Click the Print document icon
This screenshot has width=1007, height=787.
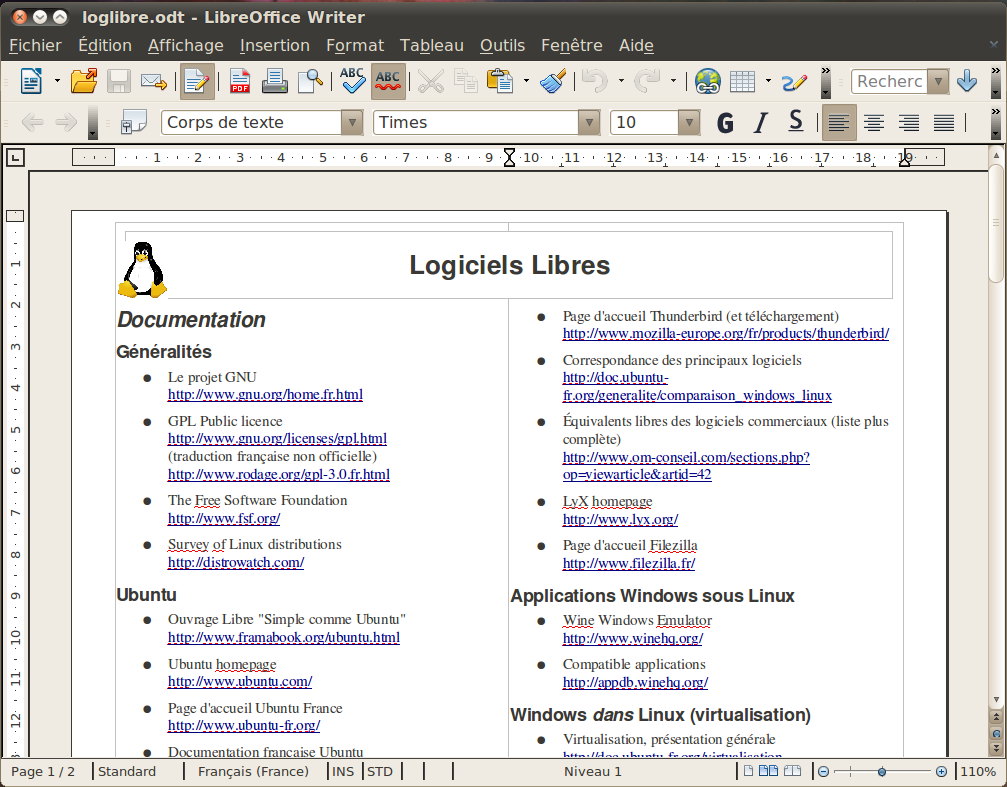point(275,81)
